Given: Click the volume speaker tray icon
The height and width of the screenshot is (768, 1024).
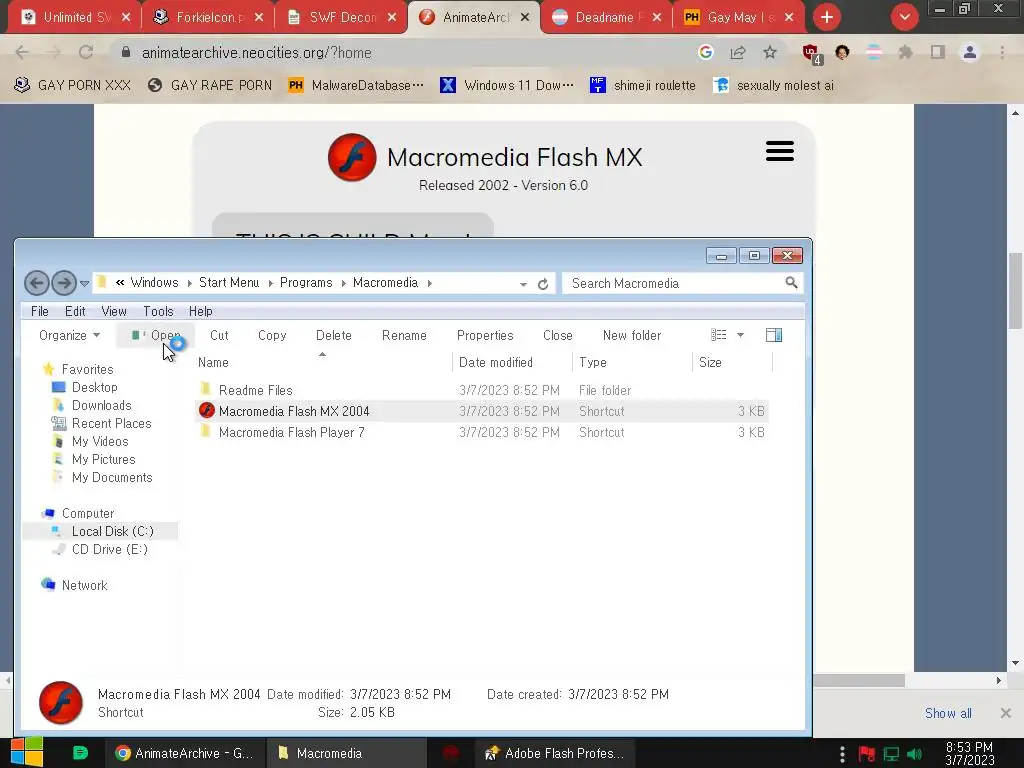Looking at the screenshot, I should [x=914, y=754].
